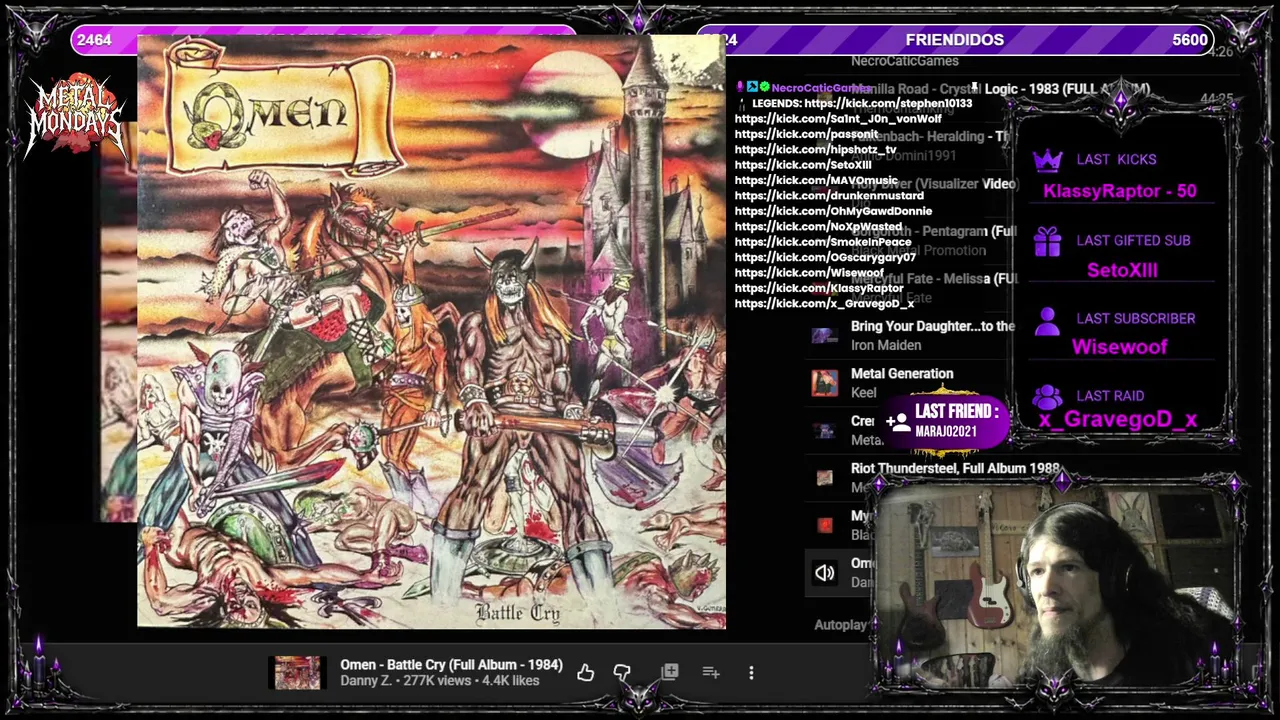
Task: Click the large Omen Battle Cry album cover
Action: (x=431, y=331)
